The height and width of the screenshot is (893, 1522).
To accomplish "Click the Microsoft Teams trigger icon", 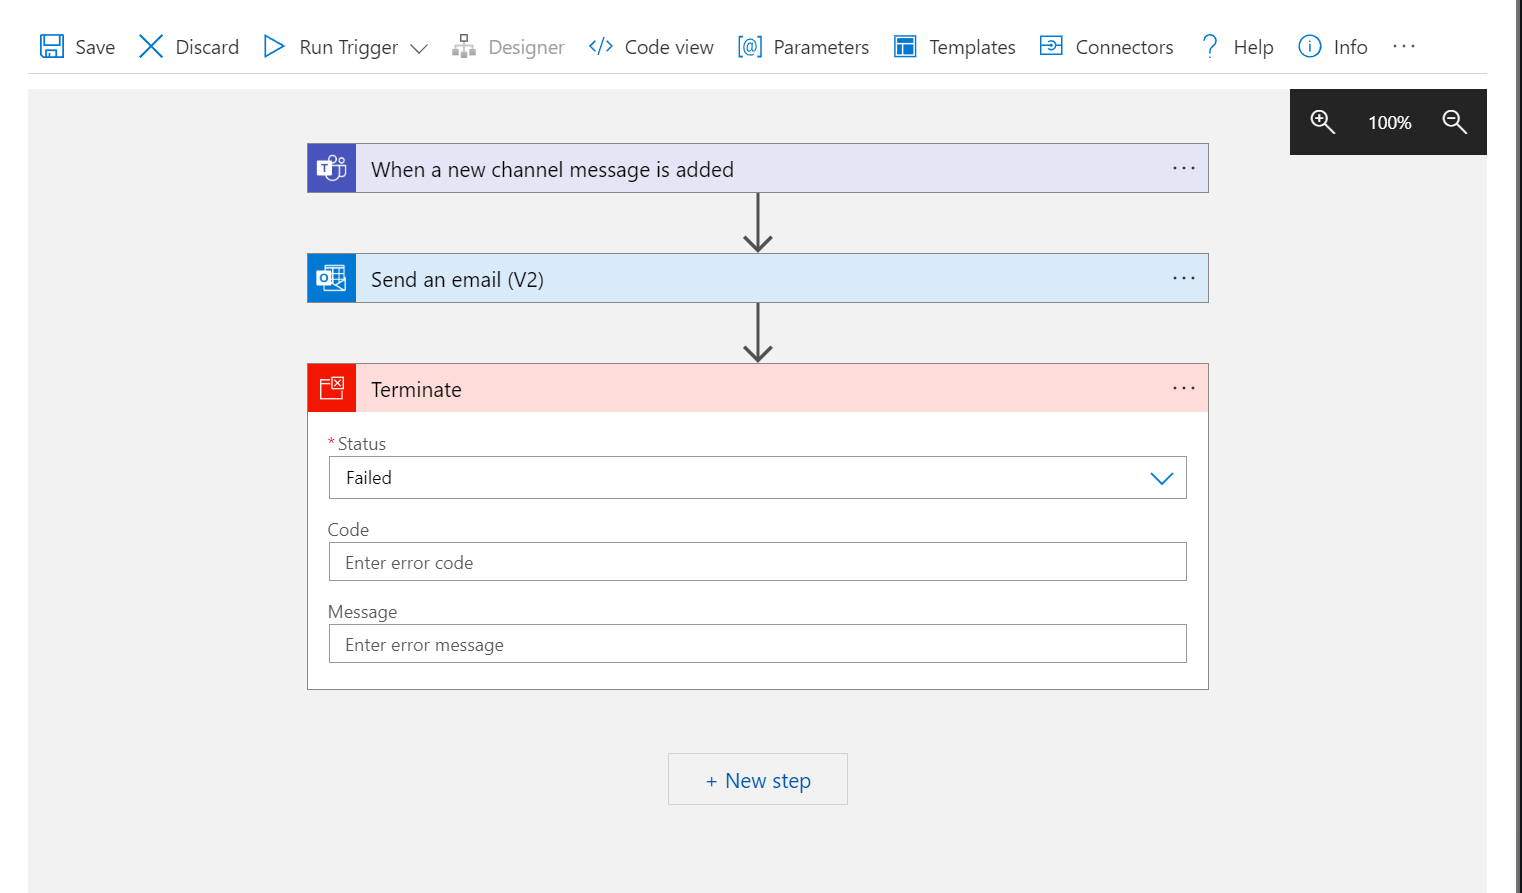I will [331, 168].
